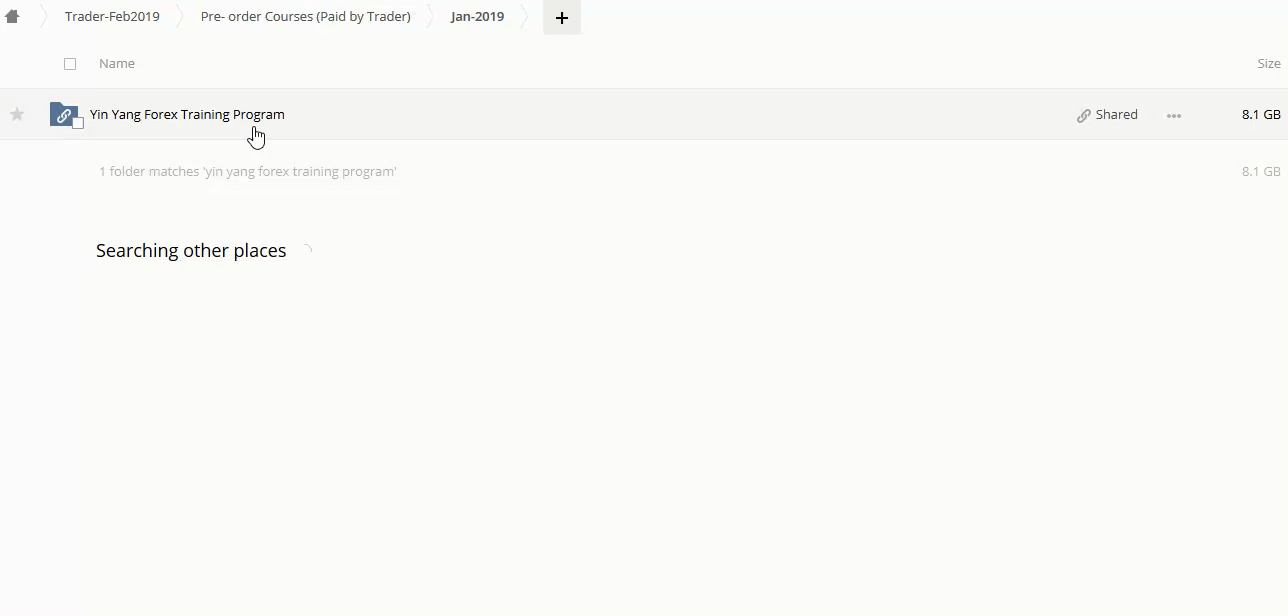
Task: Sort files by the Name column
Action: (x=117, y=64)
